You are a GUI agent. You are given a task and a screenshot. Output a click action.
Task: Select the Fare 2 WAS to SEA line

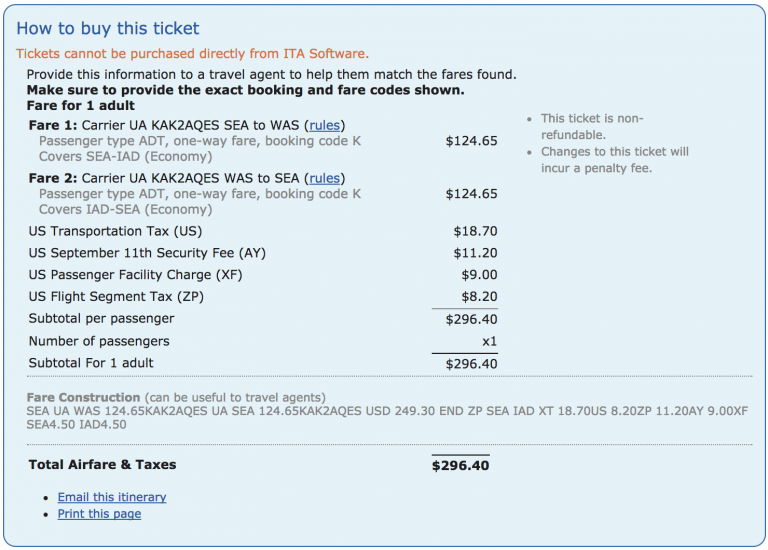[x=170, y=178]
